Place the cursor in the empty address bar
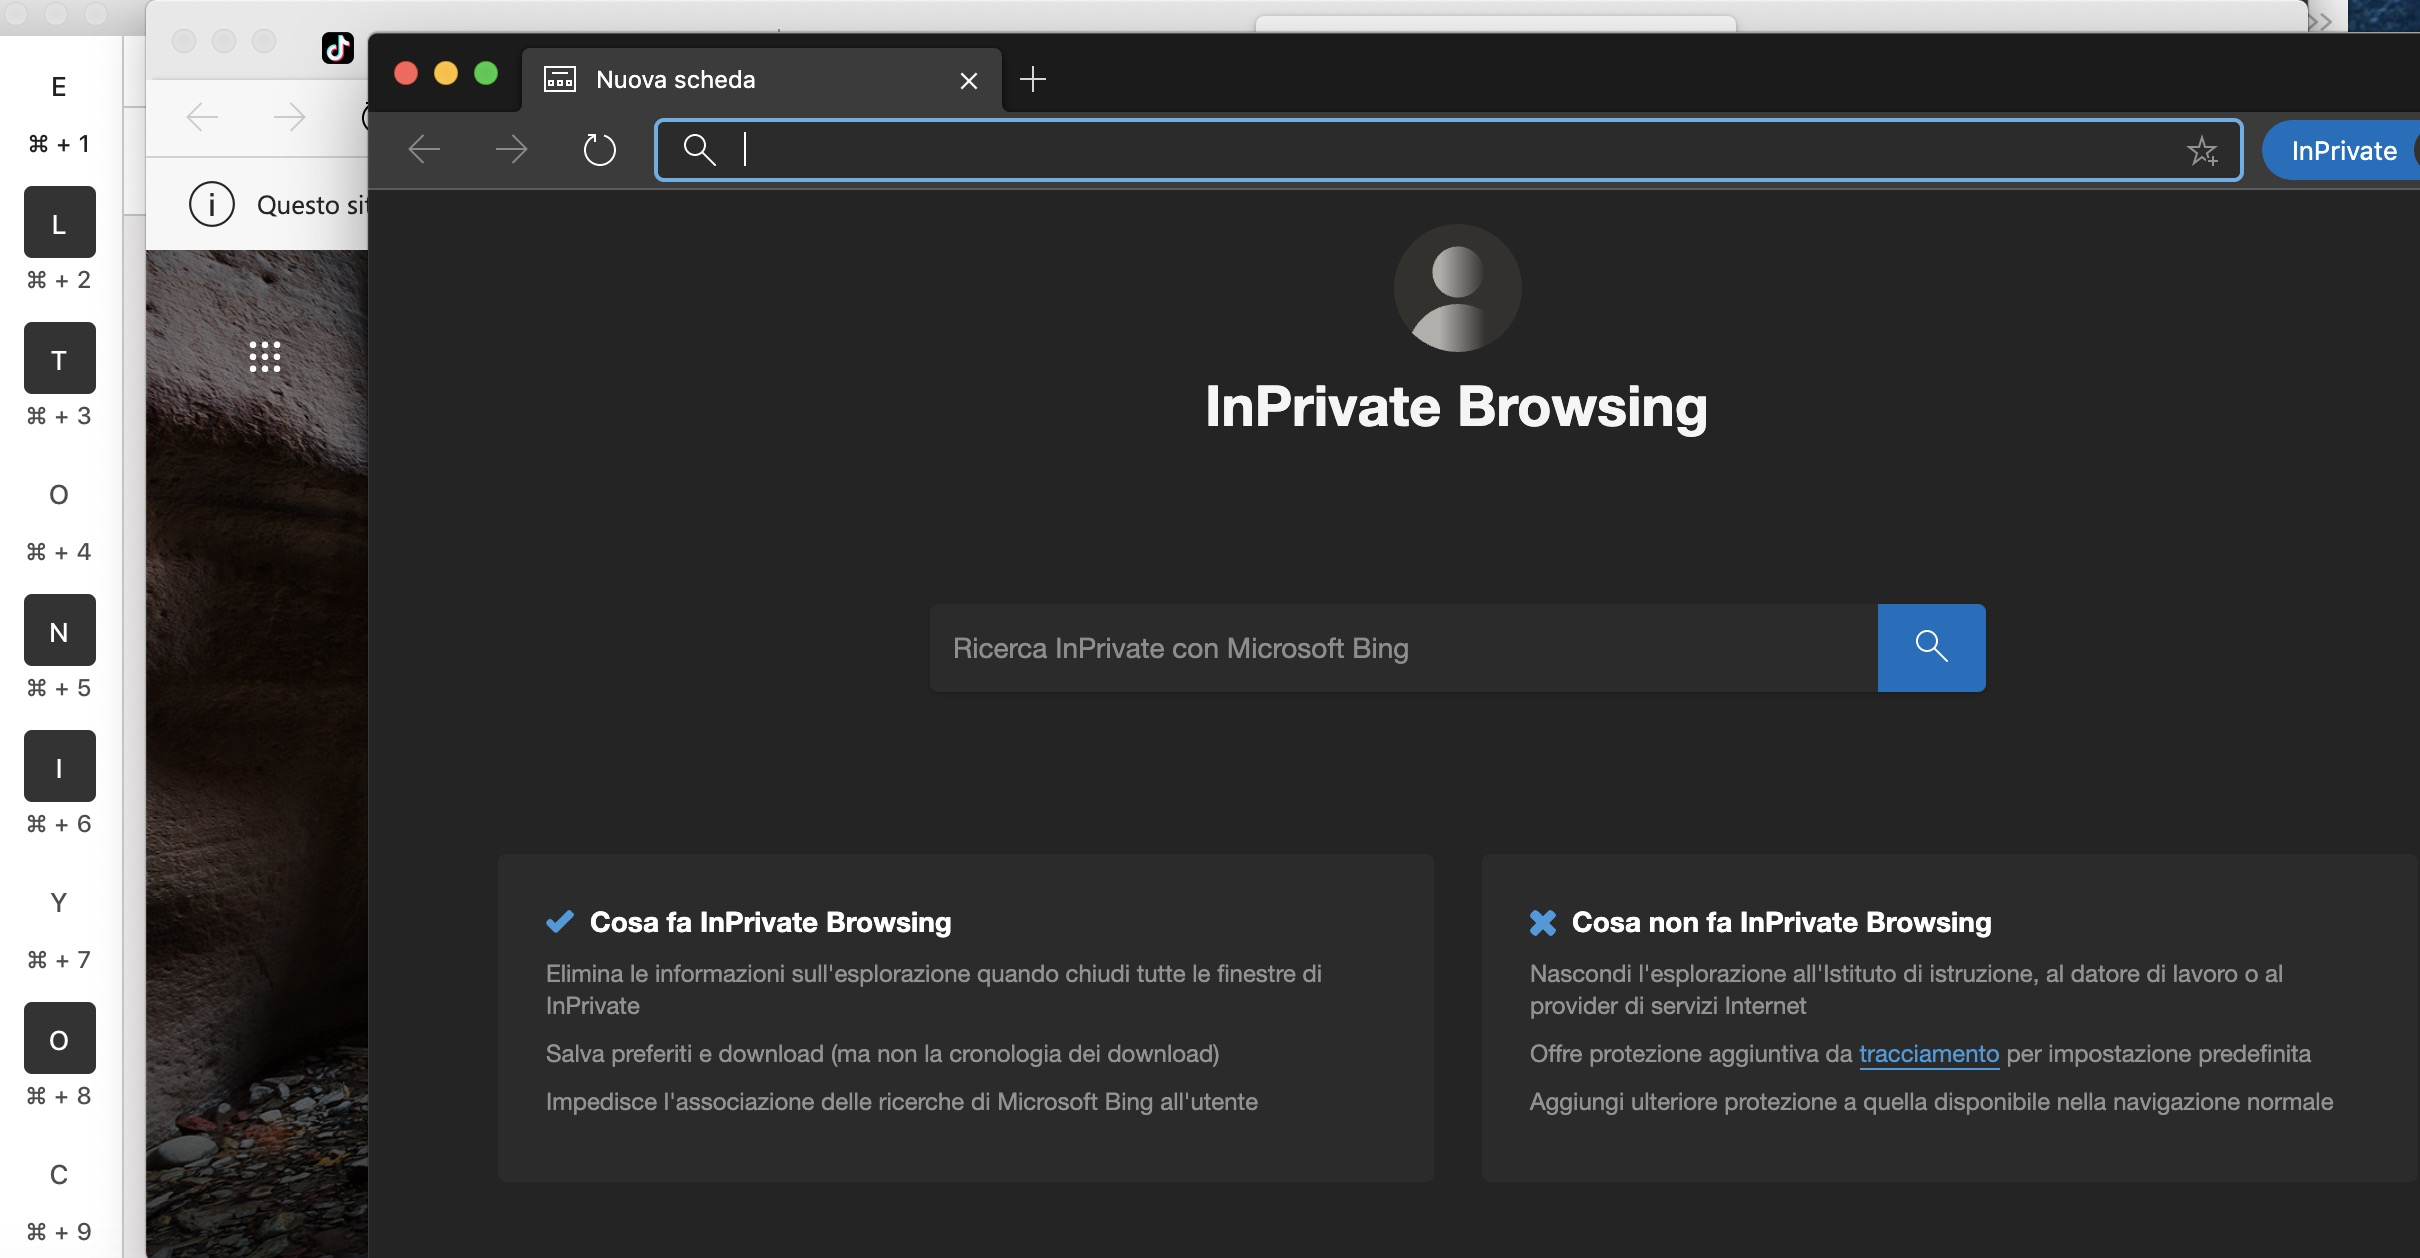The width and height of the screenshot is (2420, 1258). click(1200, 150)
